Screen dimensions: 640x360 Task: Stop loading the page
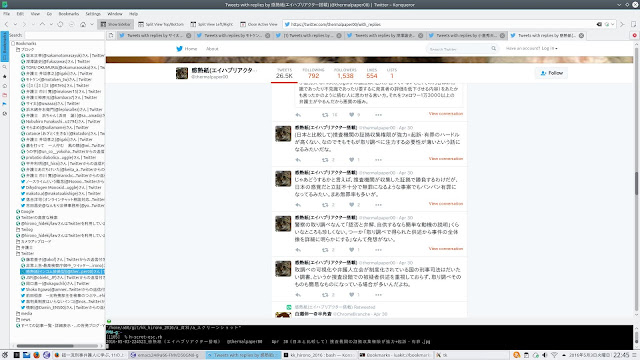pyautogui.click(x=71, y=24)
